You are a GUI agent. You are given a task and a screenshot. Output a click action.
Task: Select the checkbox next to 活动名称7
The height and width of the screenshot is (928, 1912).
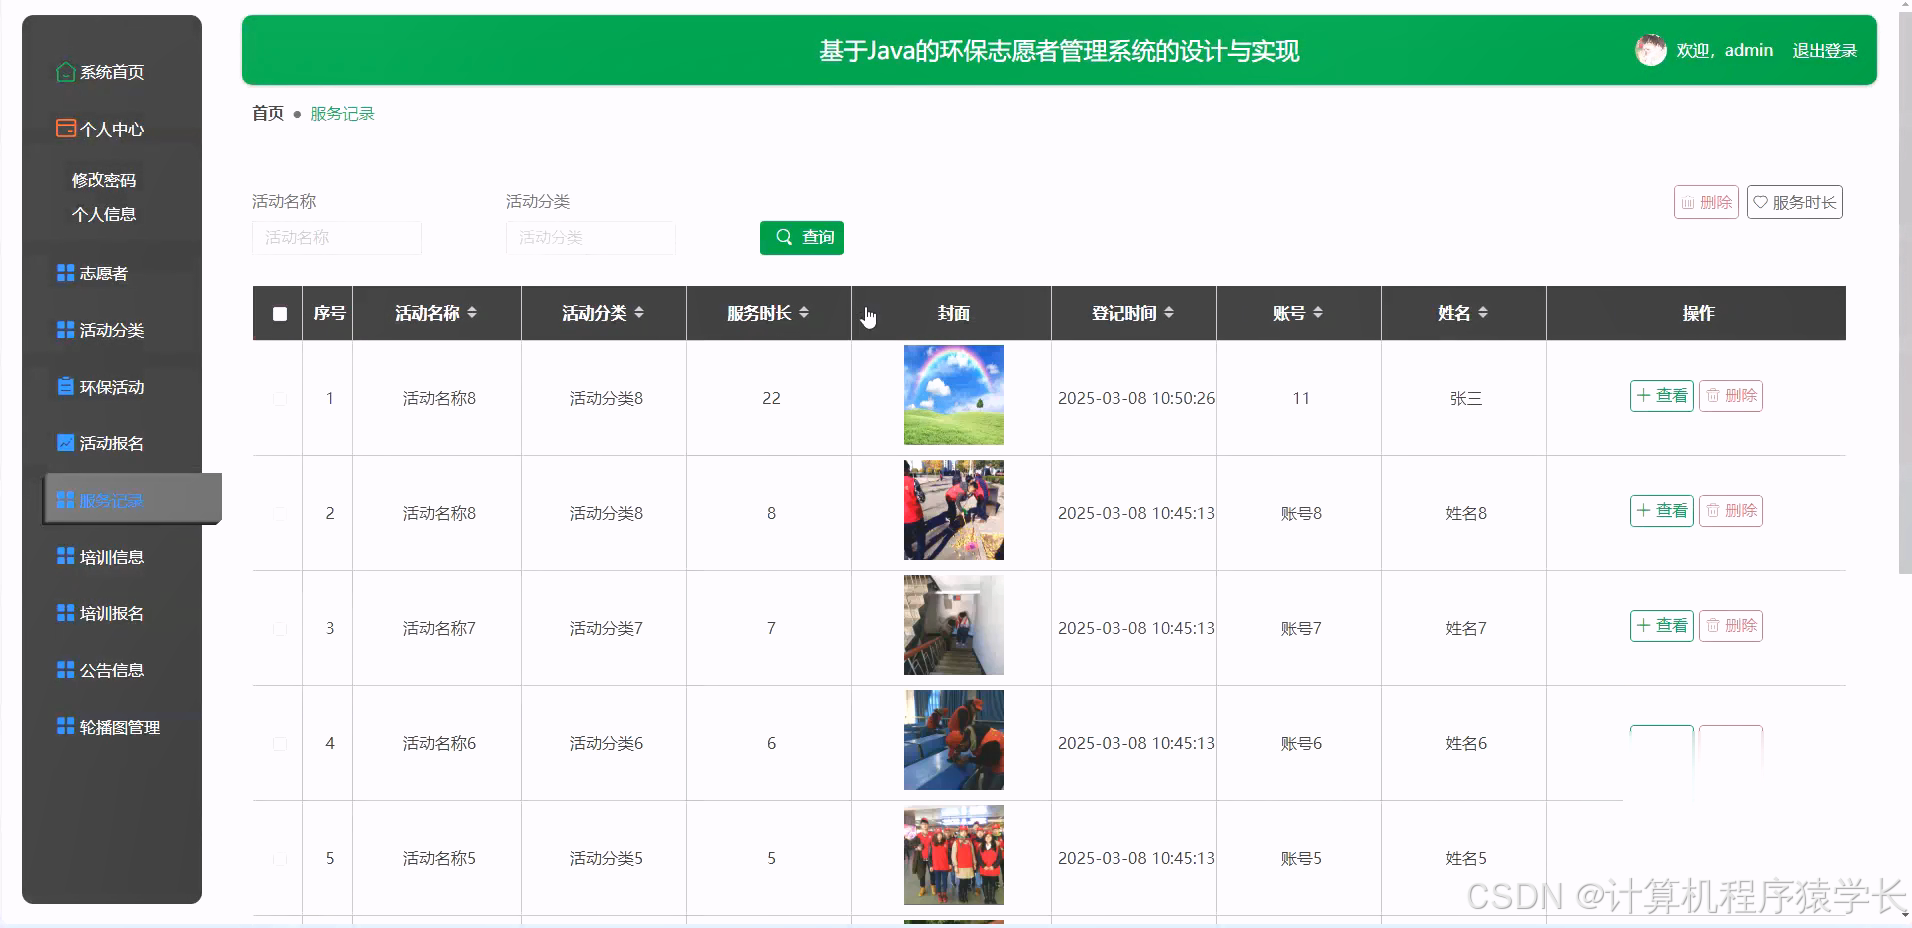pyautogui.click(x=280, y=628)
